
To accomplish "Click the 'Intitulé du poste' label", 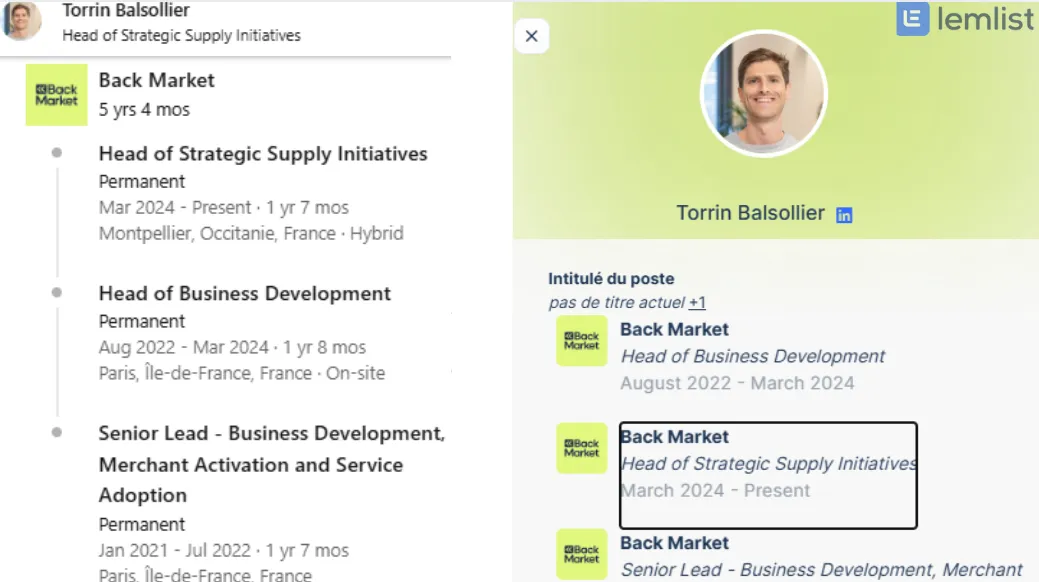I will [x=611, y=278].
